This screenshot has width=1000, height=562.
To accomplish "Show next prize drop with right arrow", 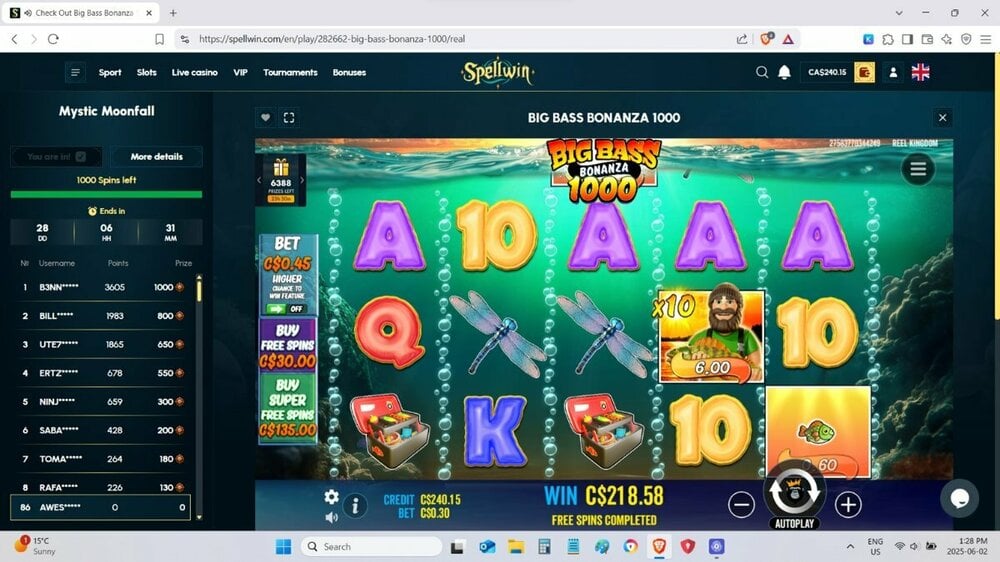I will click(302, 180).
